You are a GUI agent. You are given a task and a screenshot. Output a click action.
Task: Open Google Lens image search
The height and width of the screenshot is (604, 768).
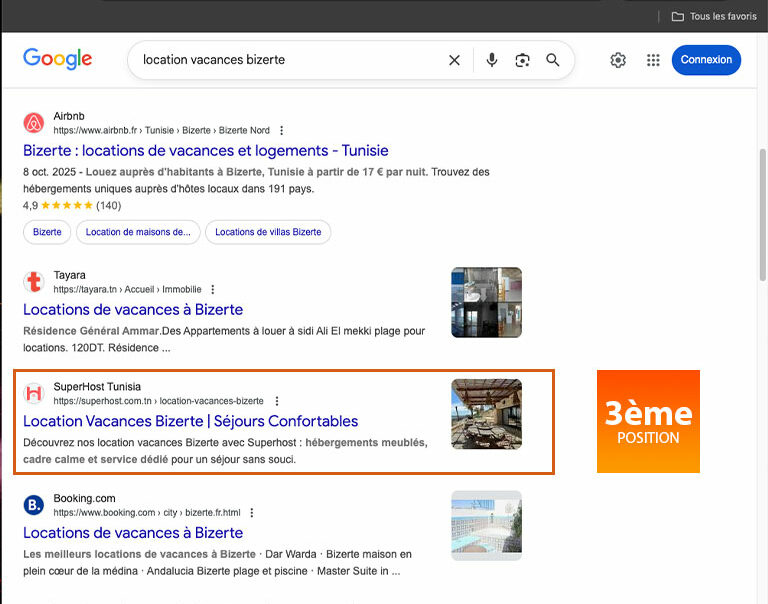522,60
